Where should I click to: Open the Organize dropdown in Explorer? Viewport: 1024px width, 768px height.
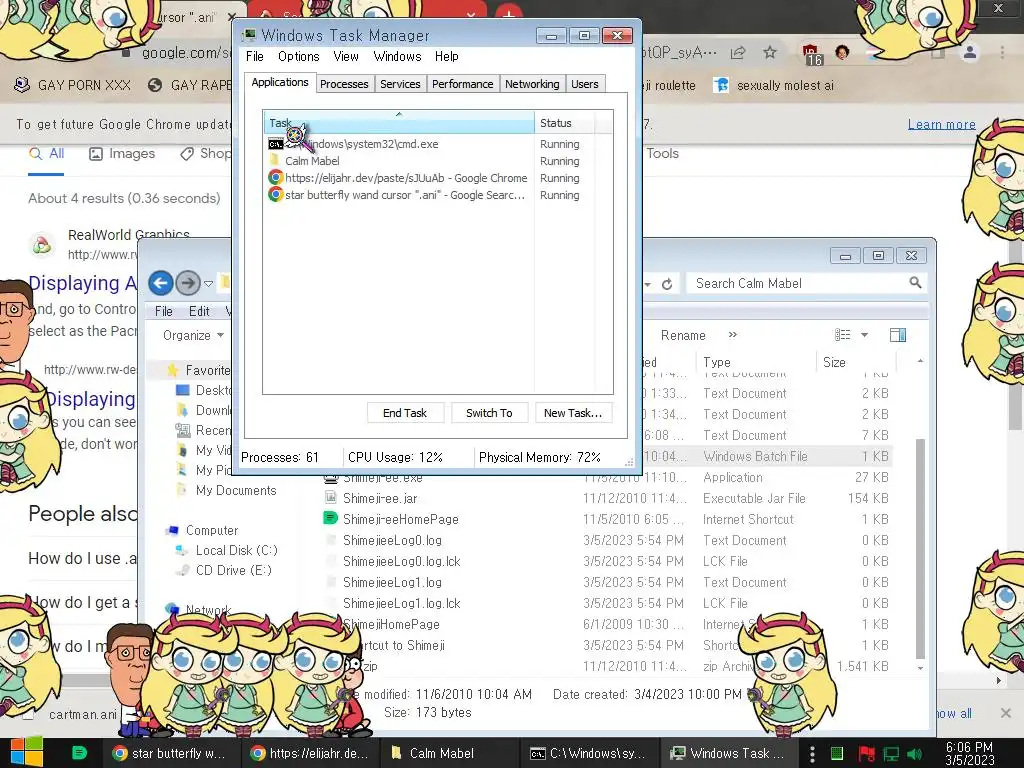click(193, 336)
